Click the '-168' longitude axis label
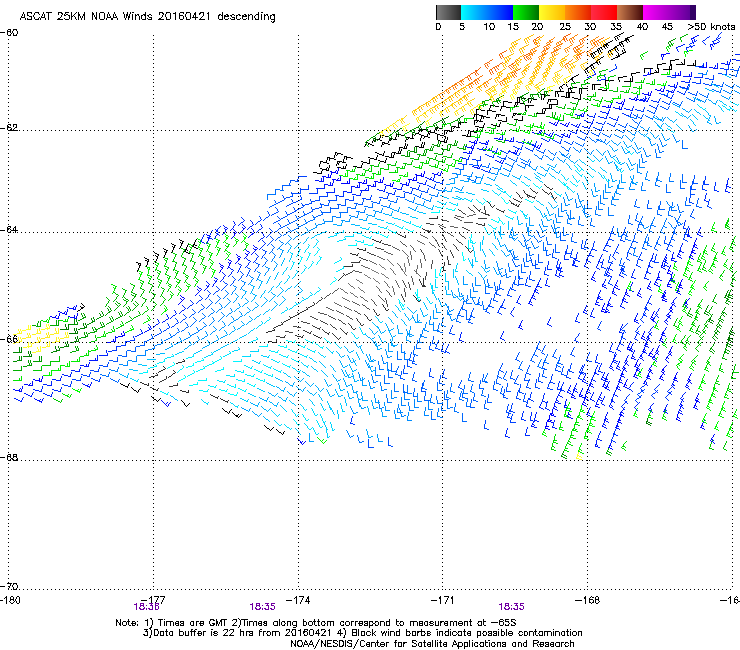The height and width of the screenshot is (650, 740). (587, 600)
